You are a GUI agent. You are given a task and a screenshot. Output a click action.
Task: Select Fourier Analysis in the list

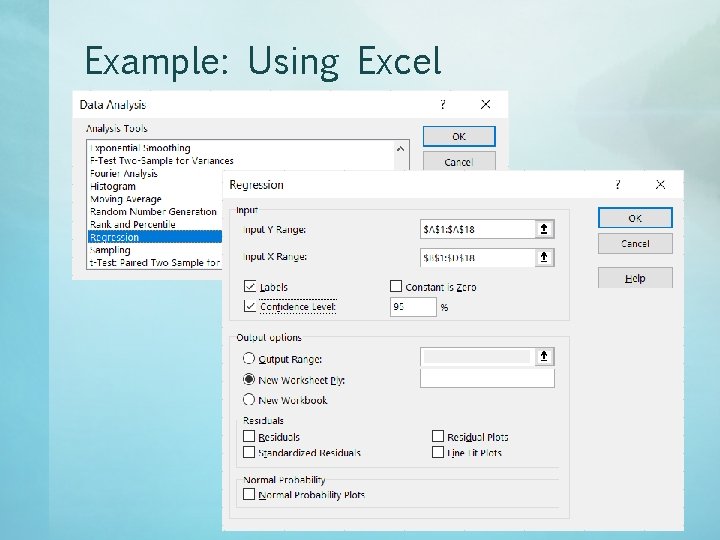pos(124,174)
